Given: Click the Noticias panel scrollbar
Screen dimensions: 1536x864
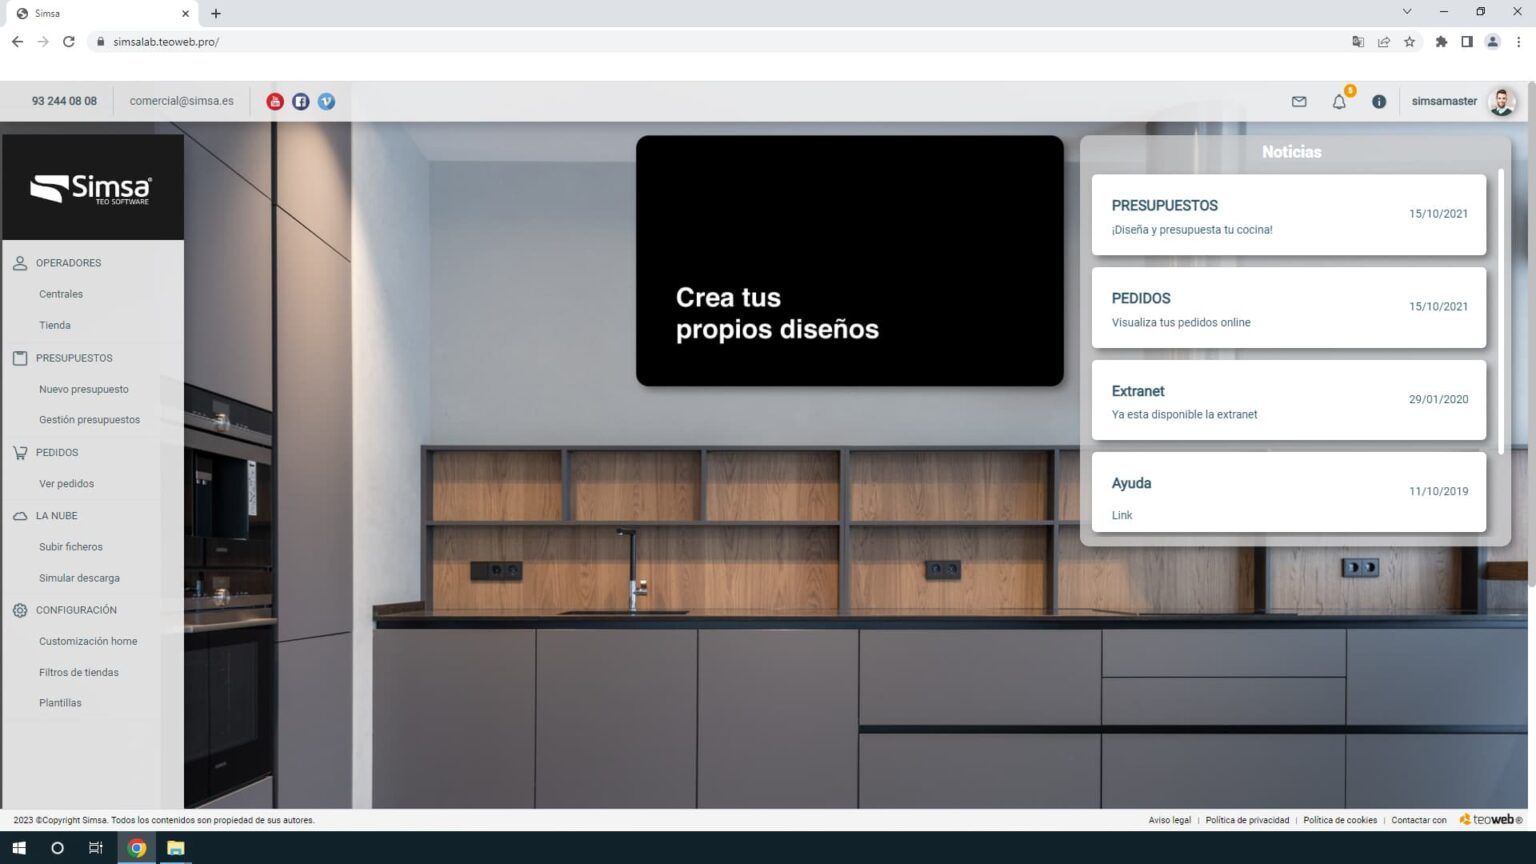Looking at the screenshot, I should 1500,310.
